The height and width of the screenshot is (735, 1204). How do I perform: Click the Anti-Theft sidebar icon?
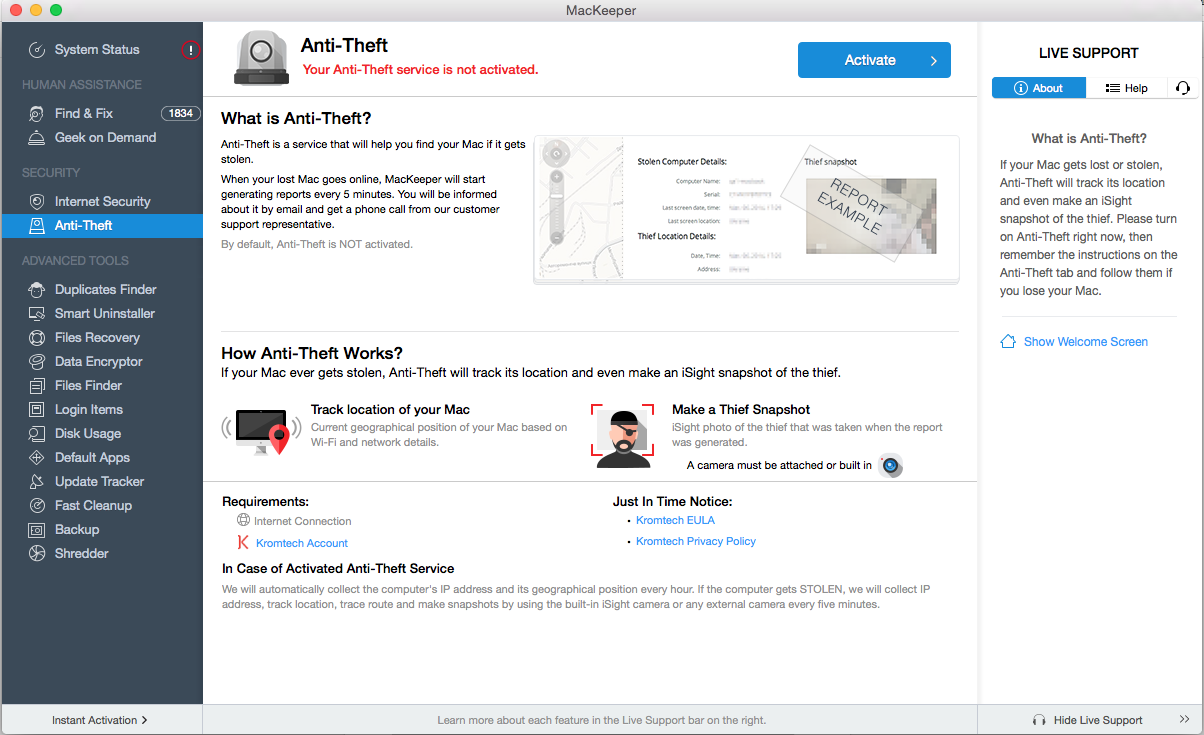37,225
